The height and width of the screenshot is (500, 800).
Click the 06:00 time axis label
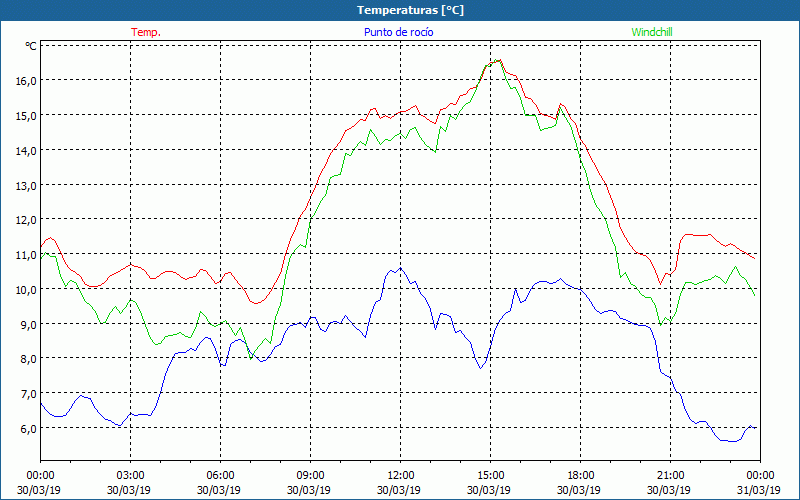pos(220,475)
